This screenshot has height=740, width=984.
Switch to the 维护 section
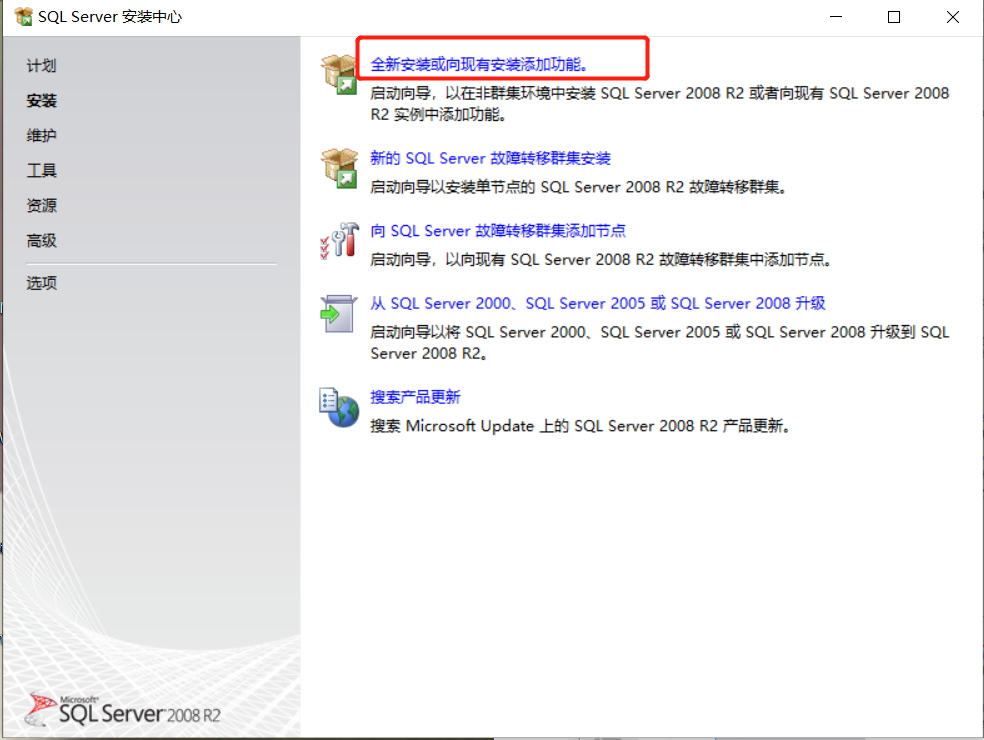click(x=41, y=135)
